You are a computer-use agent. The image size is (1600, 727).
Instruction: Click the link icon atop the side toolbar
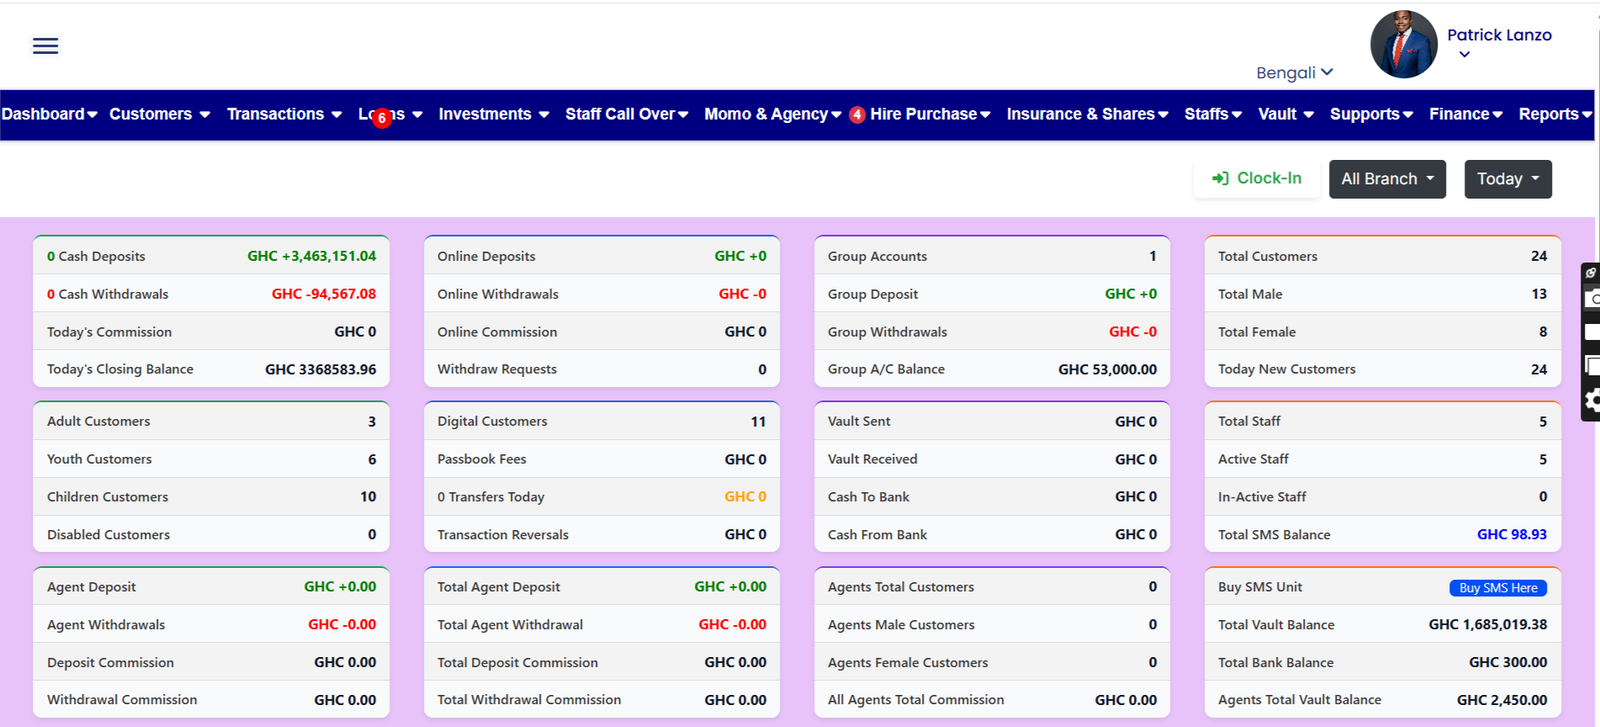(1591, 273)
